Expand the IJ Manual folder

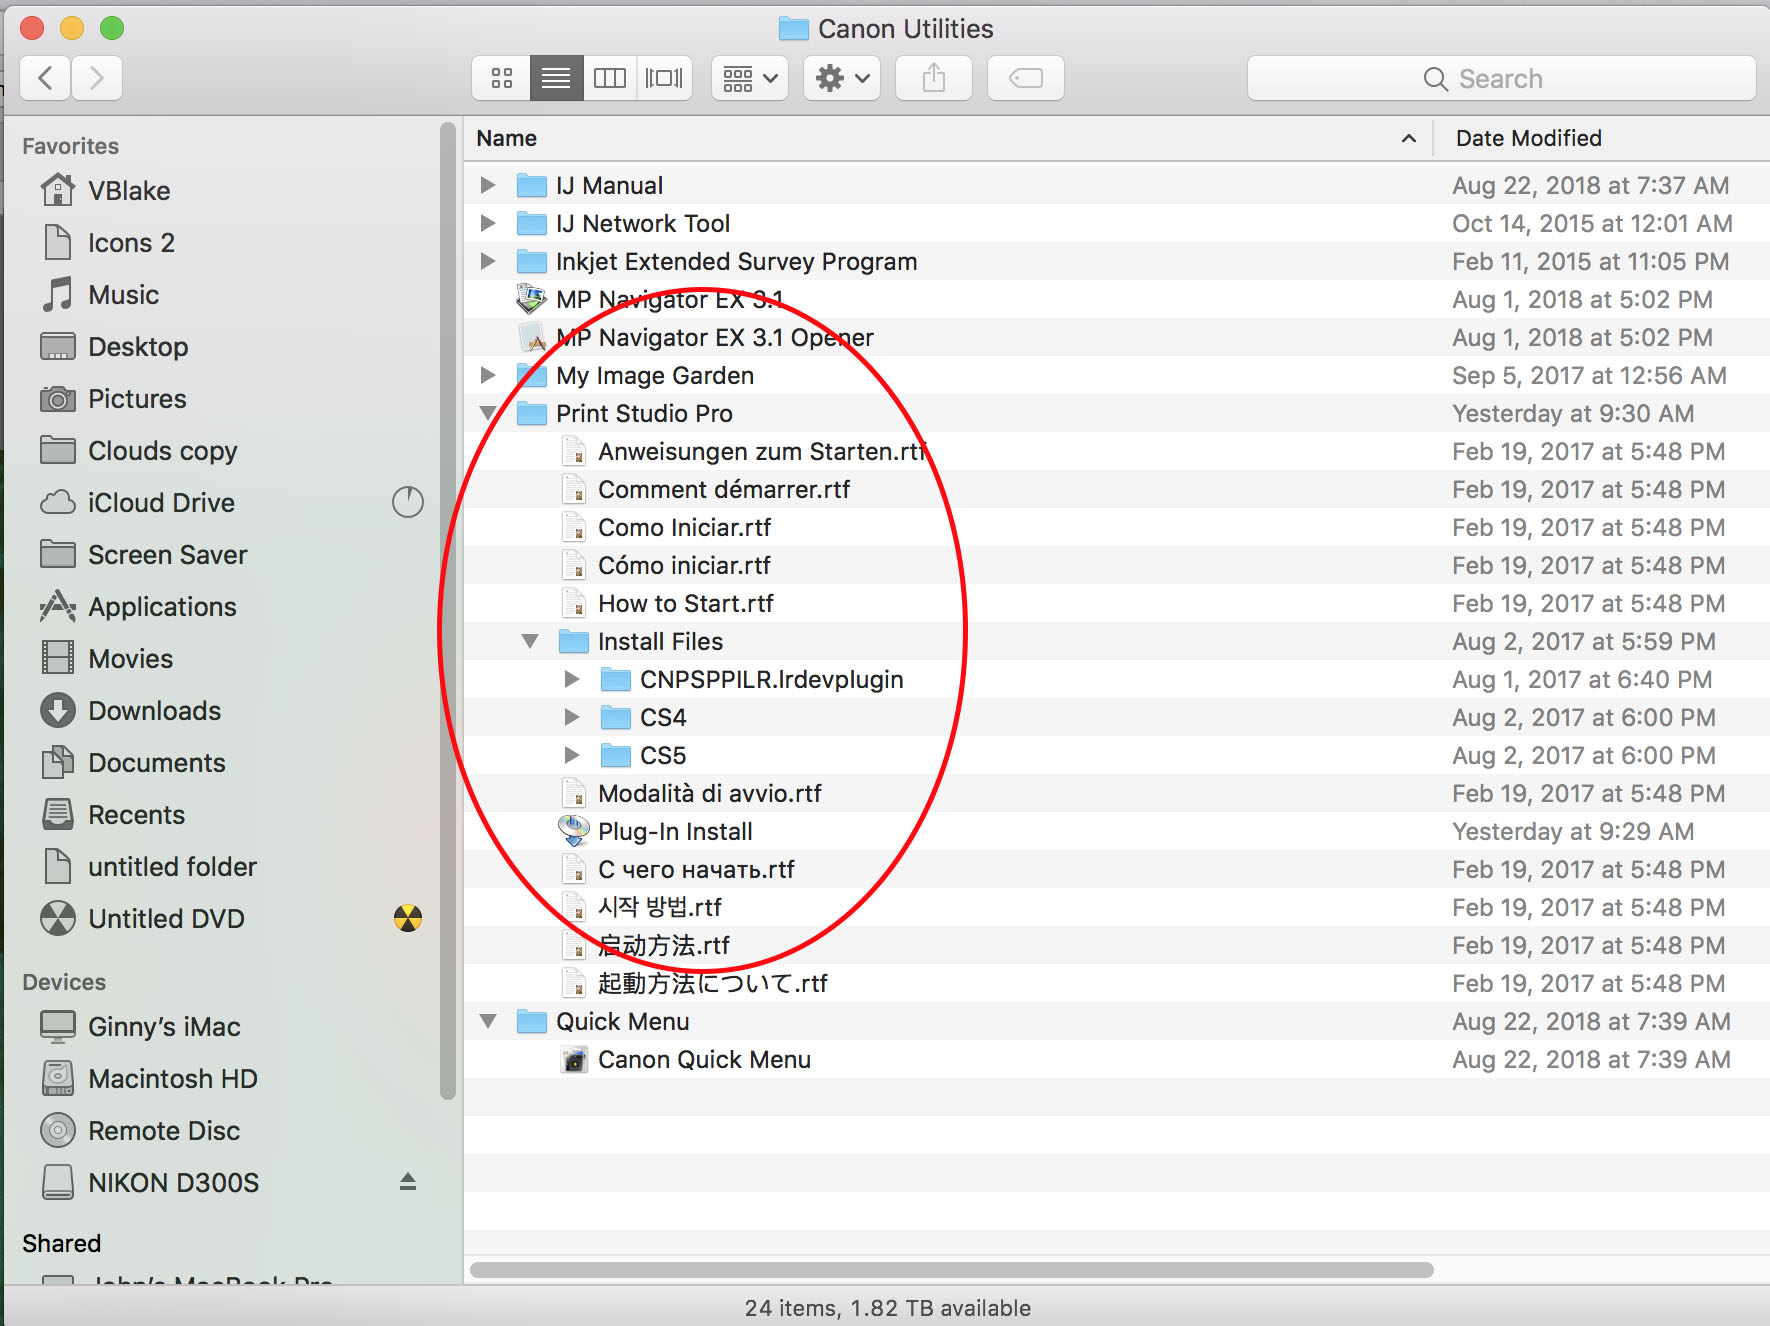click(487, 185)
